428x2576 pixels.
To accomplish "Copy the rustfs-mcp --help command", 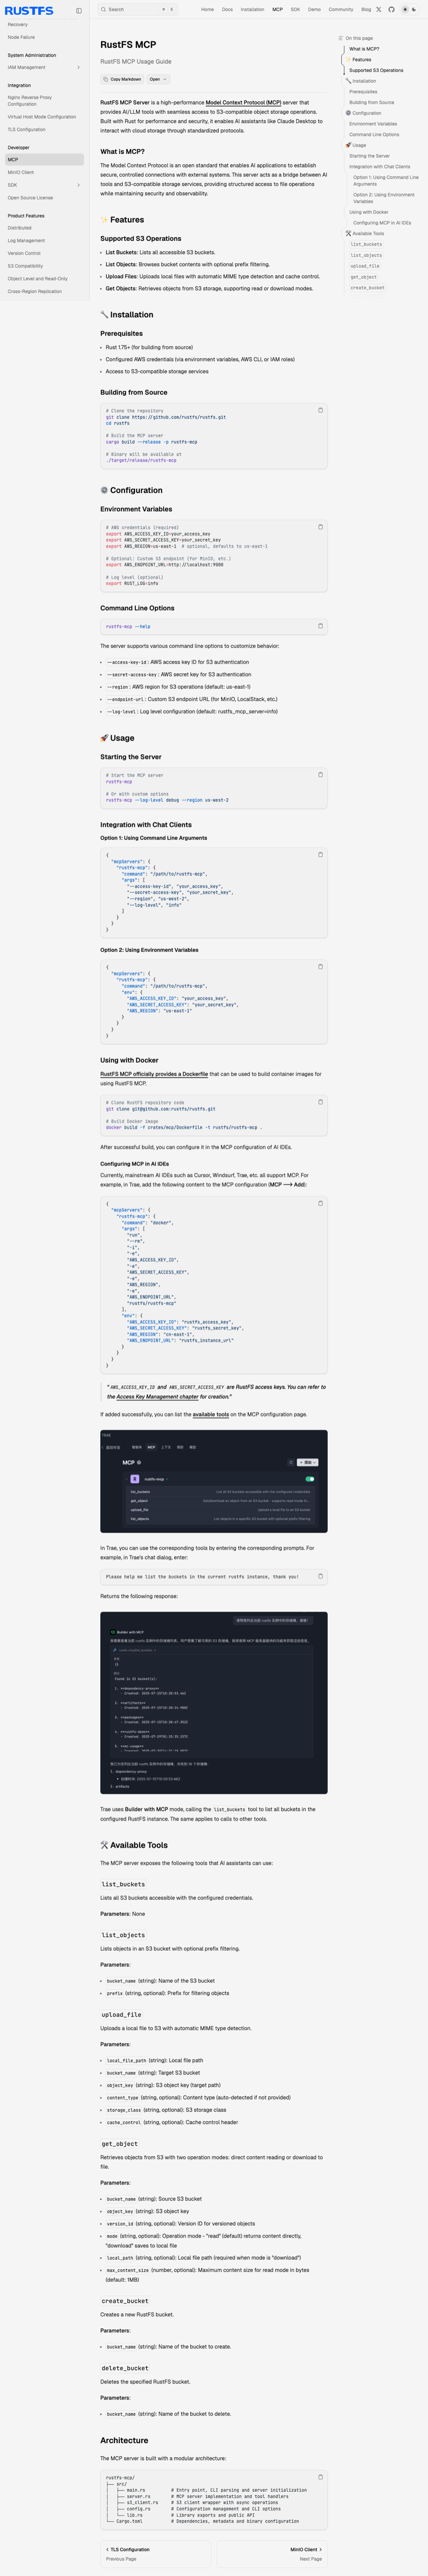I will tap(320, 626).
